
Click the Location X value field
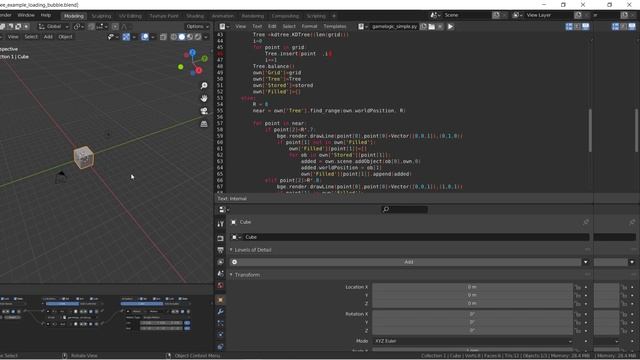click(472, 287)
